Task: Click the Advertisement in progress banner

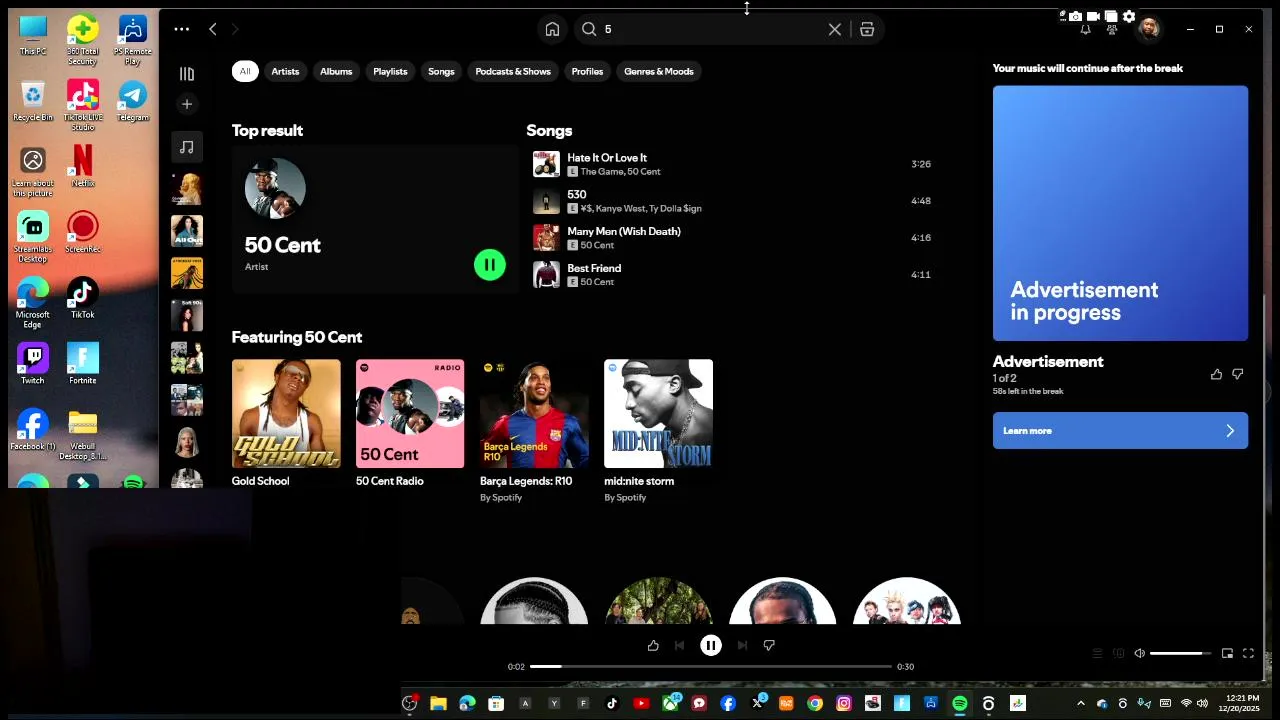Action: (x=1120, y=213)
